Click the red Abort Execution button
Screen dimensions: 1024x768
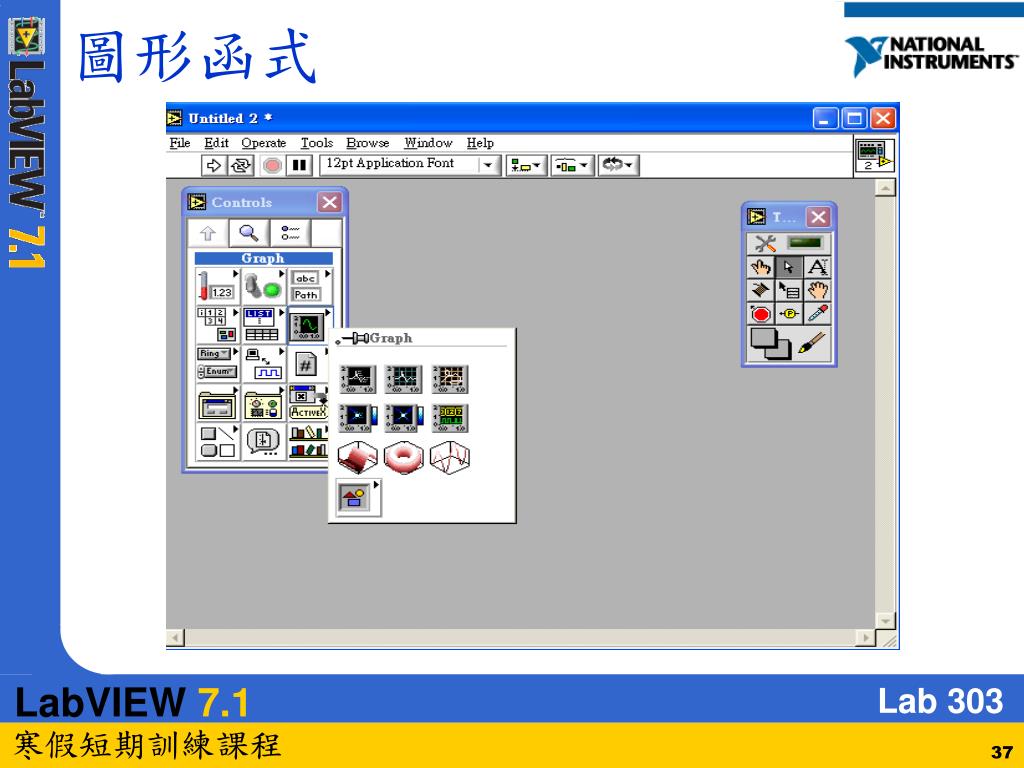pyautogui.click(x=272, y=165)
